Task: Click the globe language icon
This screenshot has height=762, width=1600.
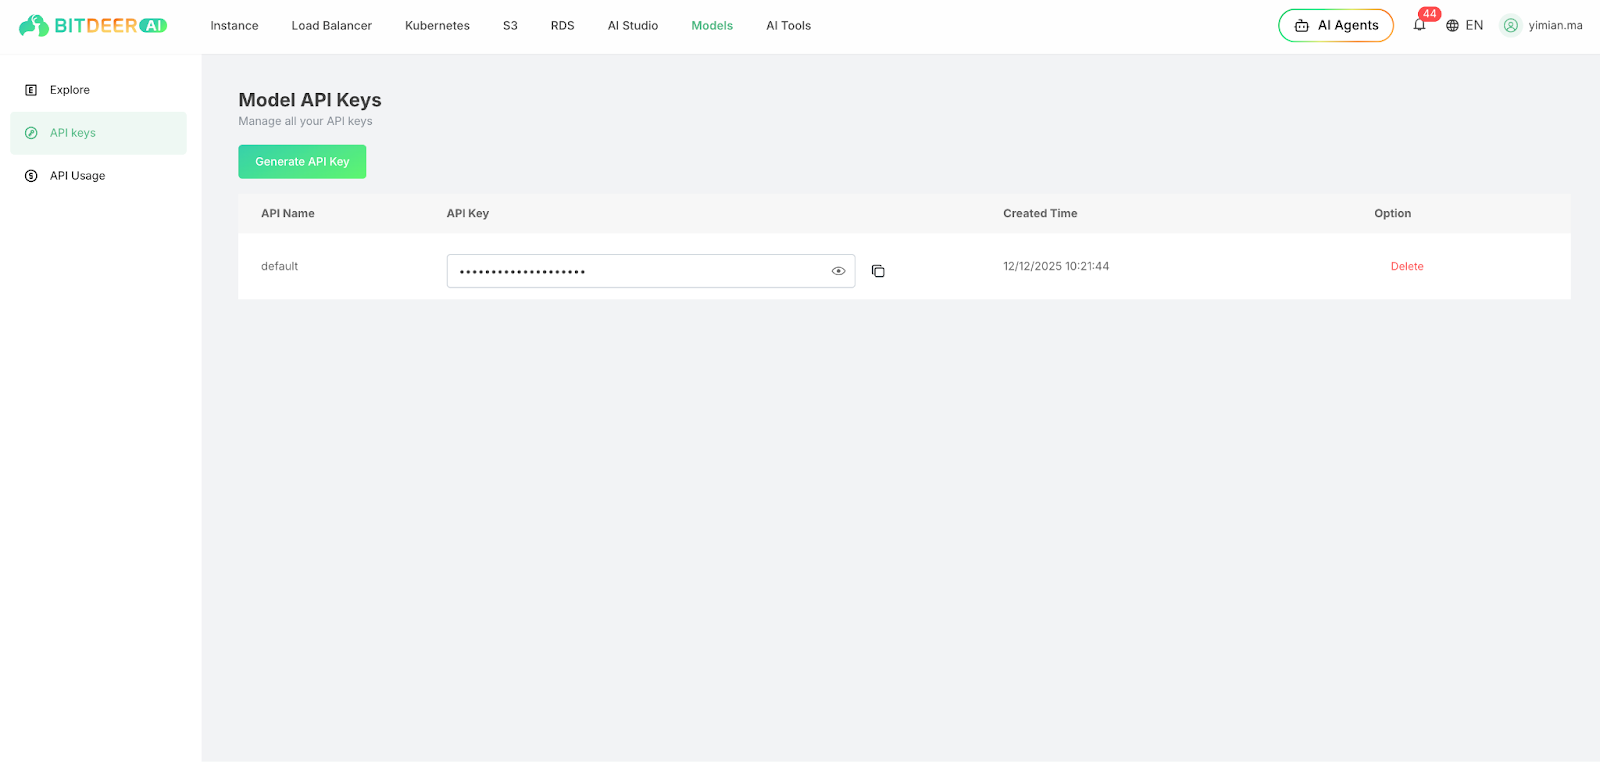Action: [1452, 25]
